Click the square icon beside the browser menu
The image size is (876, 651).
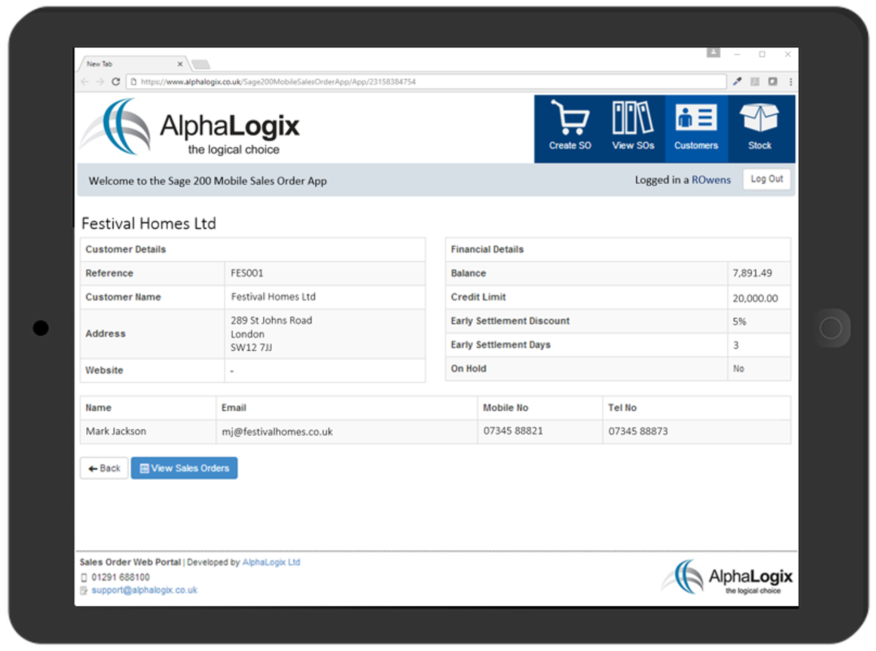point(773,82)
